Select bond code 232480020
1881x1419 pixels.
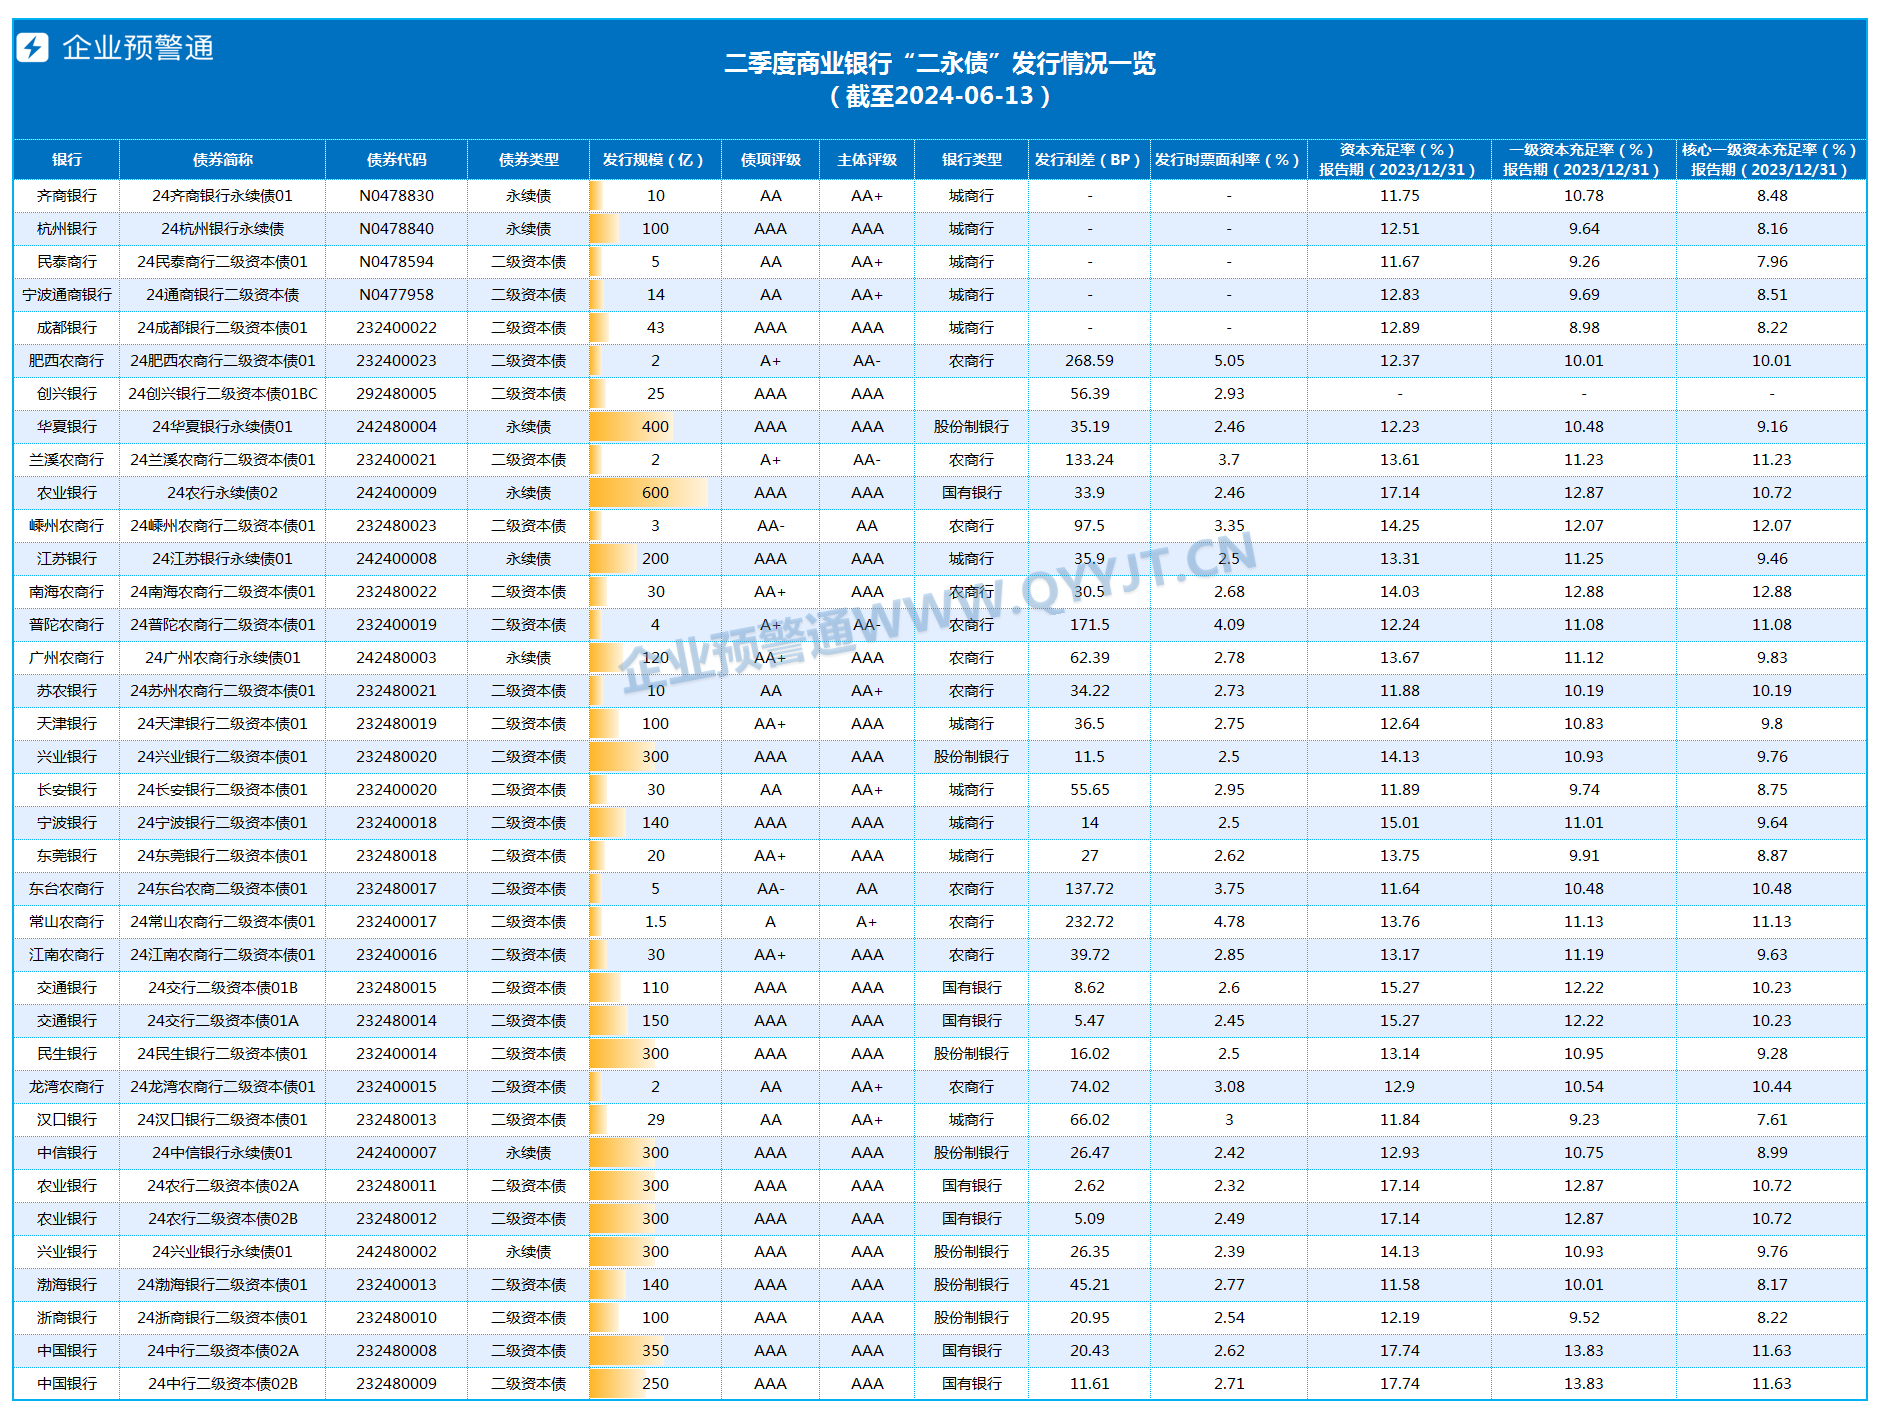397,757
